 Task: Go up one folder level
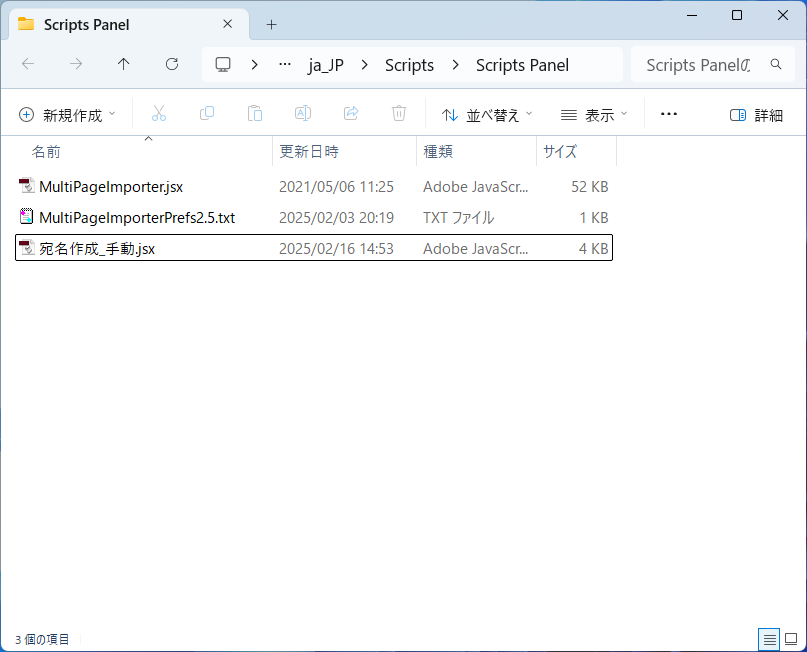point(124,64)
